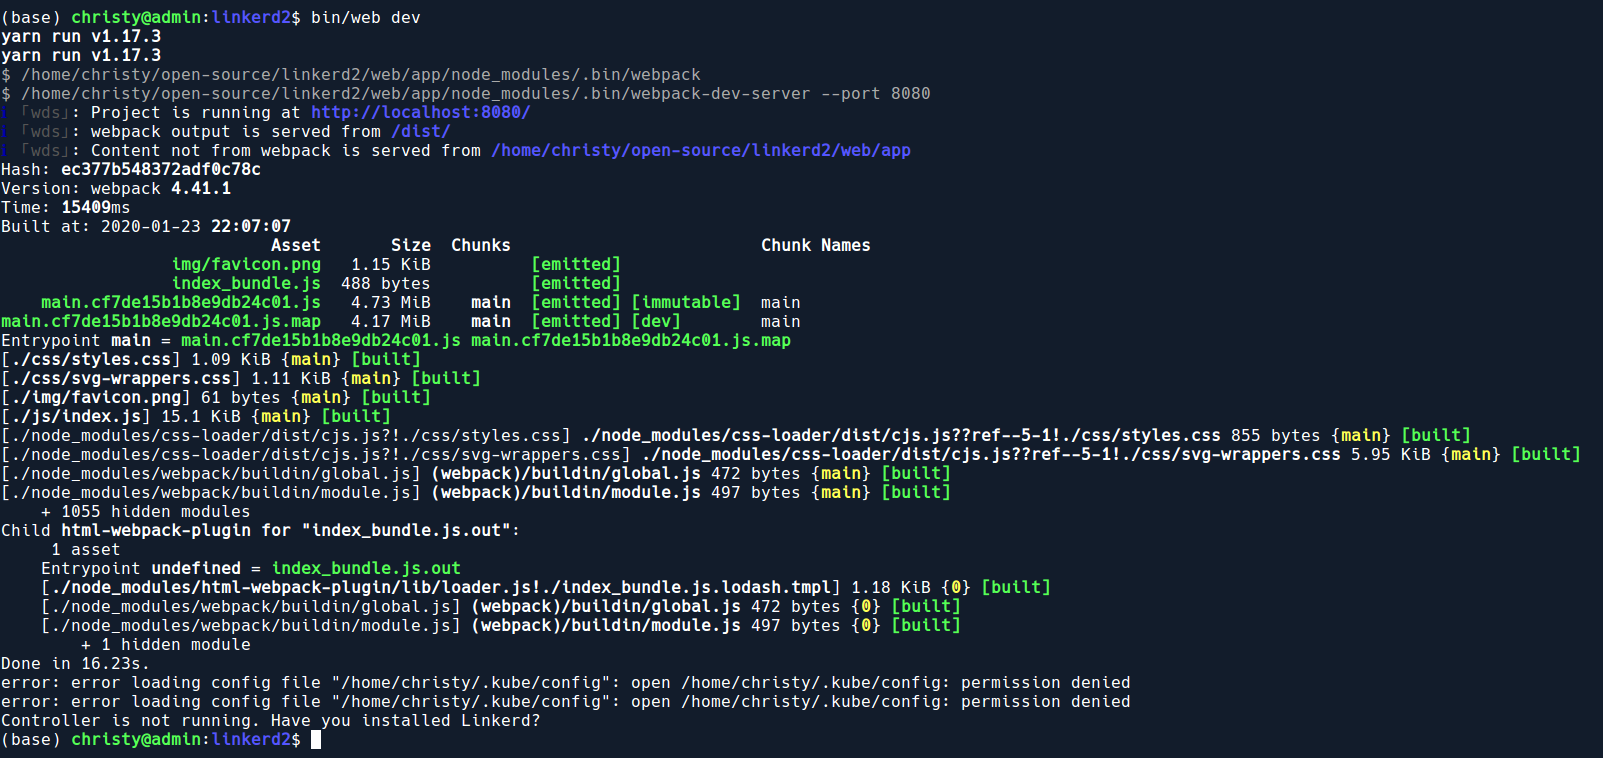Click the "[./css/svg-wrappers.css]" module entry

(x=121, y=378)
